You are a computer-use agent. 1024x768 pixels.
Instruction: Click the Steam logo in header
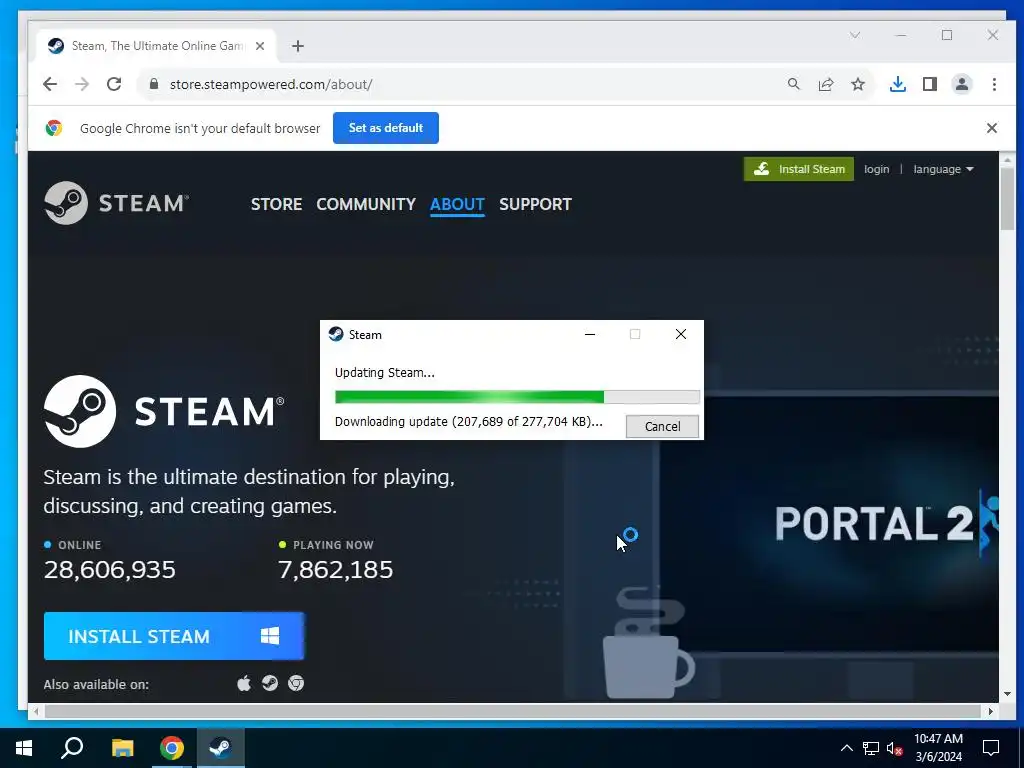116,203
